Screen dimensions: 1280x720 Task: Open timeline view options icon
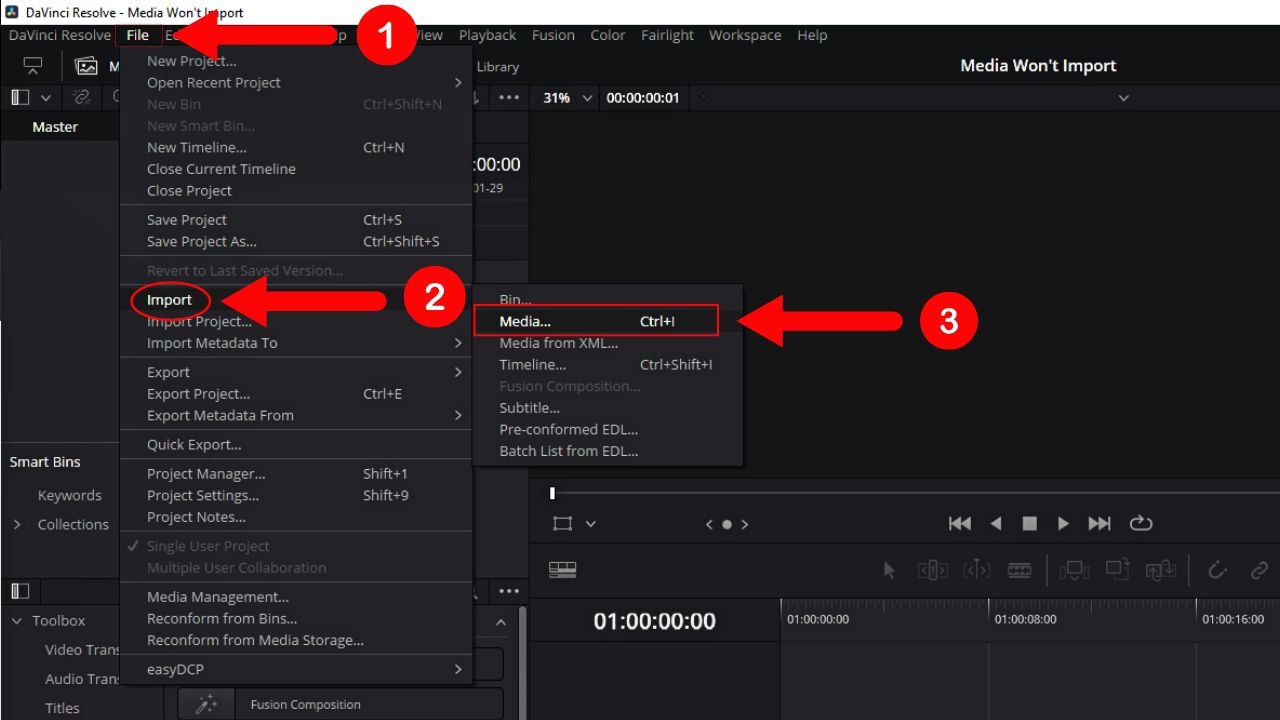563,570
